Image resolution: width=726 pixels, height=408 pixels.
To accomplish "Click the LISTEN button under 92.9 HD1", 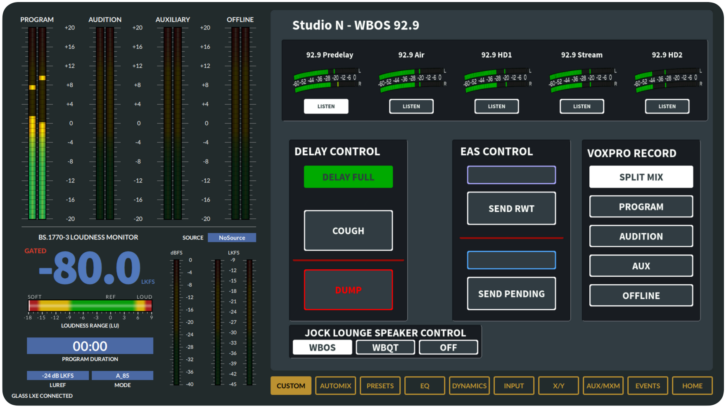I will click(x=496, y=106).
